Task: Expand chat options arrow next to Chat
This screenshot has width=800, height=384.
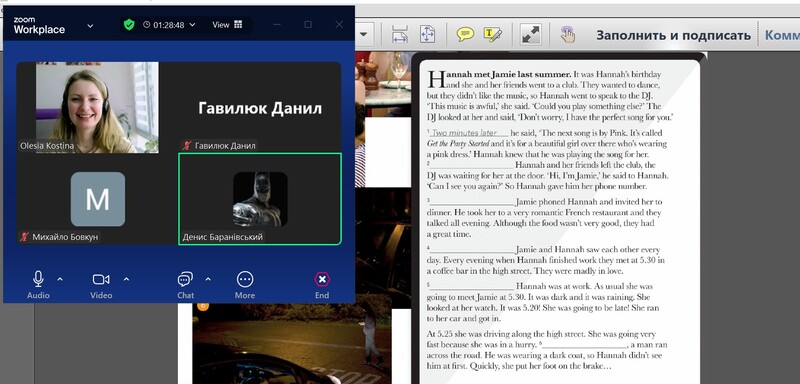Action: tap(208, 279)
